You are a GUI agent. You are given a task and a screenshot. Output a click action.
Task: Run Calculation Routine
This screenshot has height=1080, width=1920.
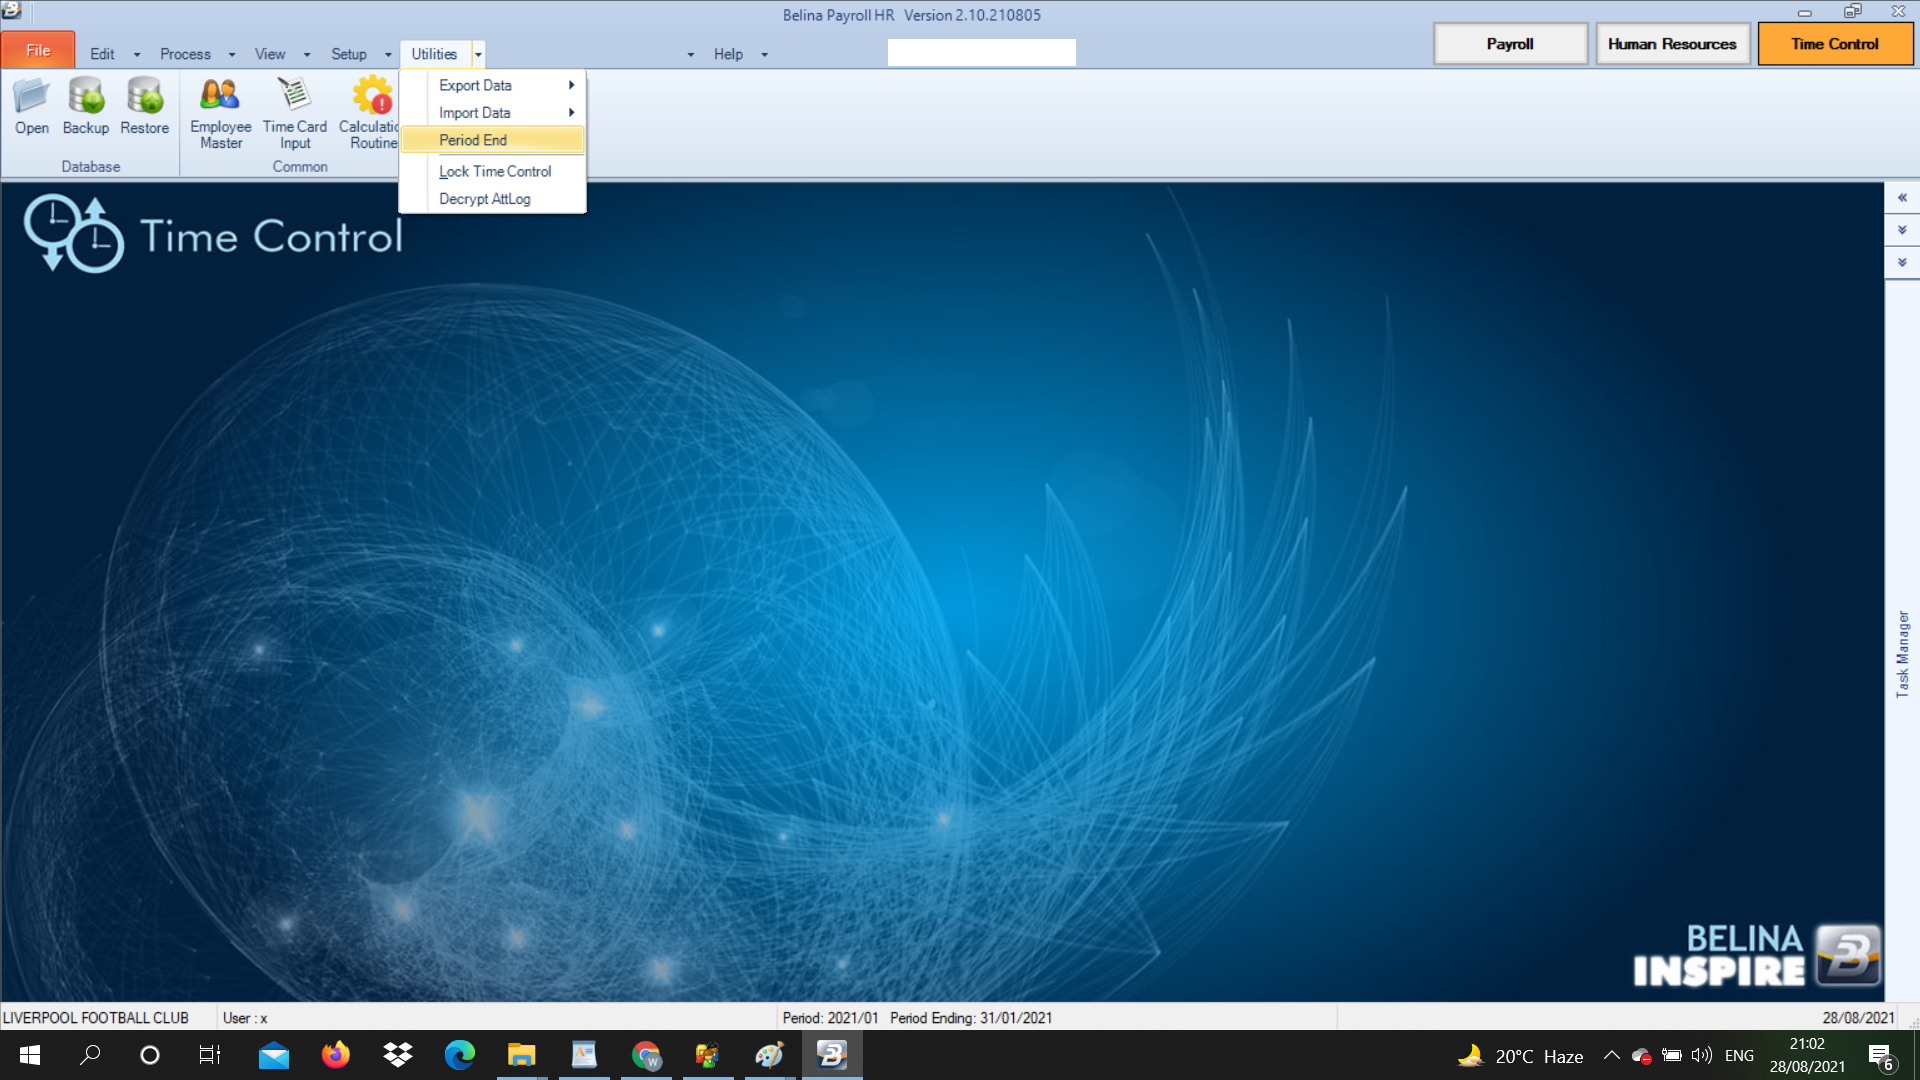368,113
